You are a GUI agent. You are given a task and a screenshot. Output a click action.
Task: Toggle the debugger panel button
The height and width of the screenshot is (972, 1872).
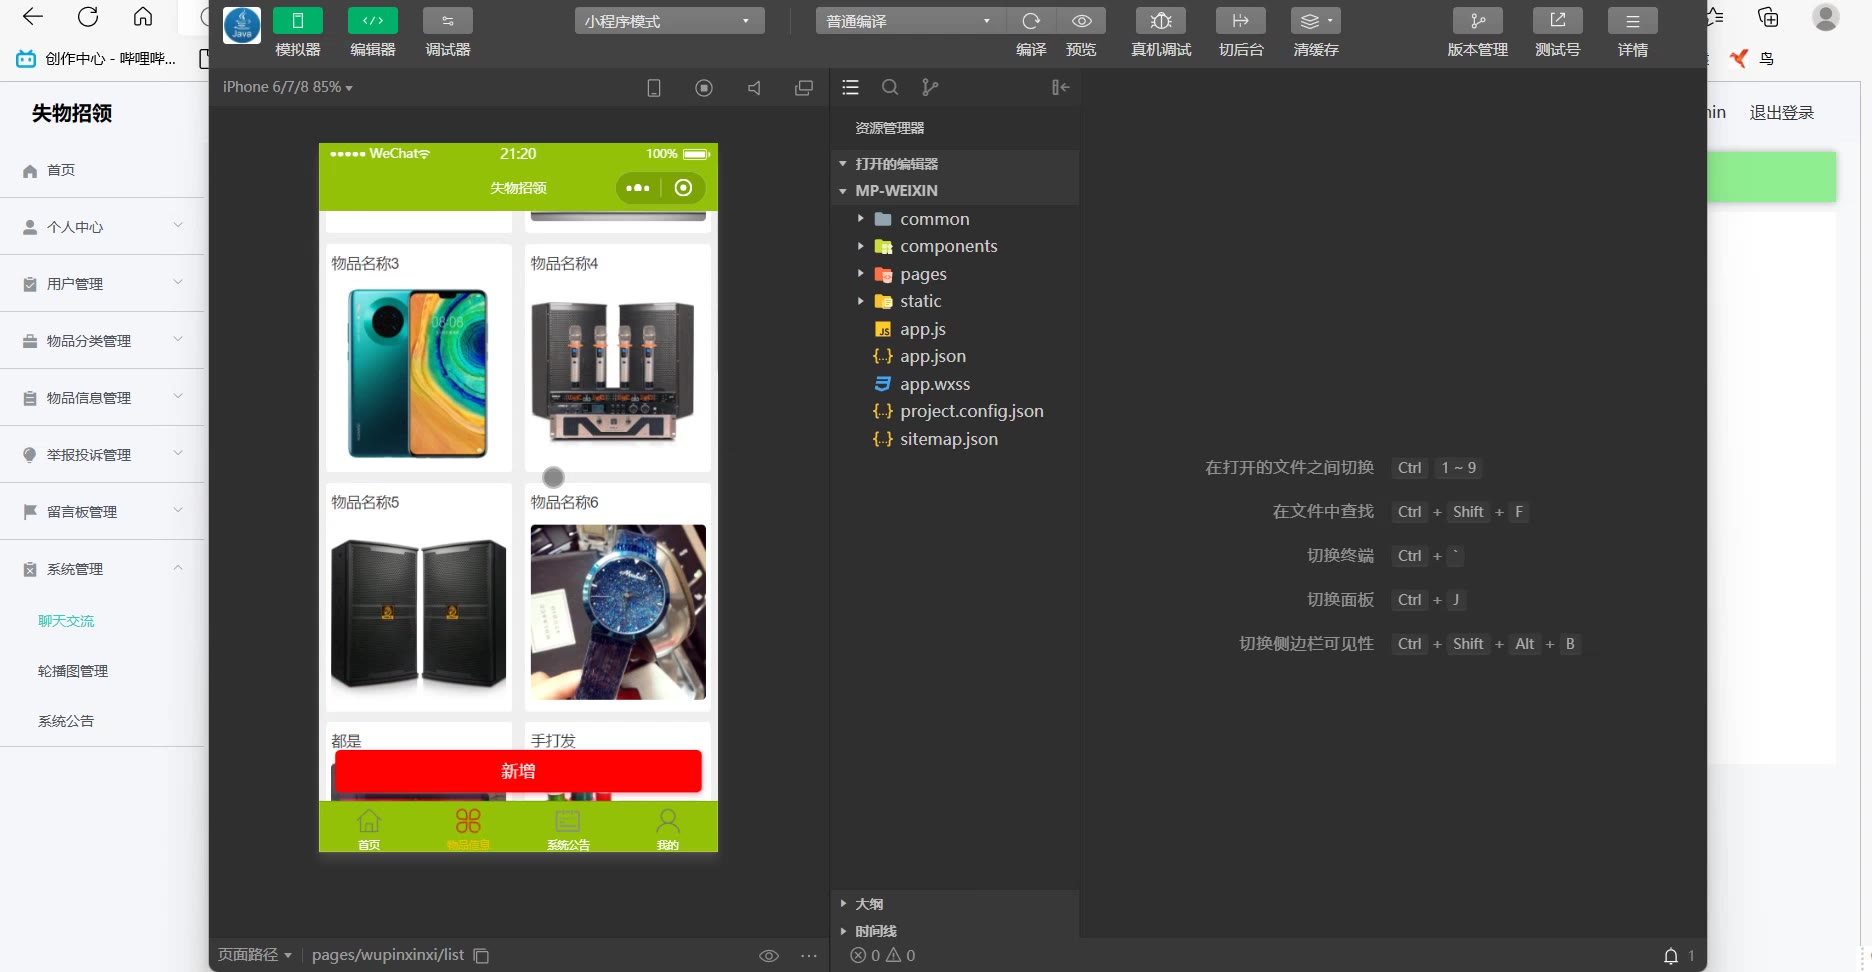point(447,21)
